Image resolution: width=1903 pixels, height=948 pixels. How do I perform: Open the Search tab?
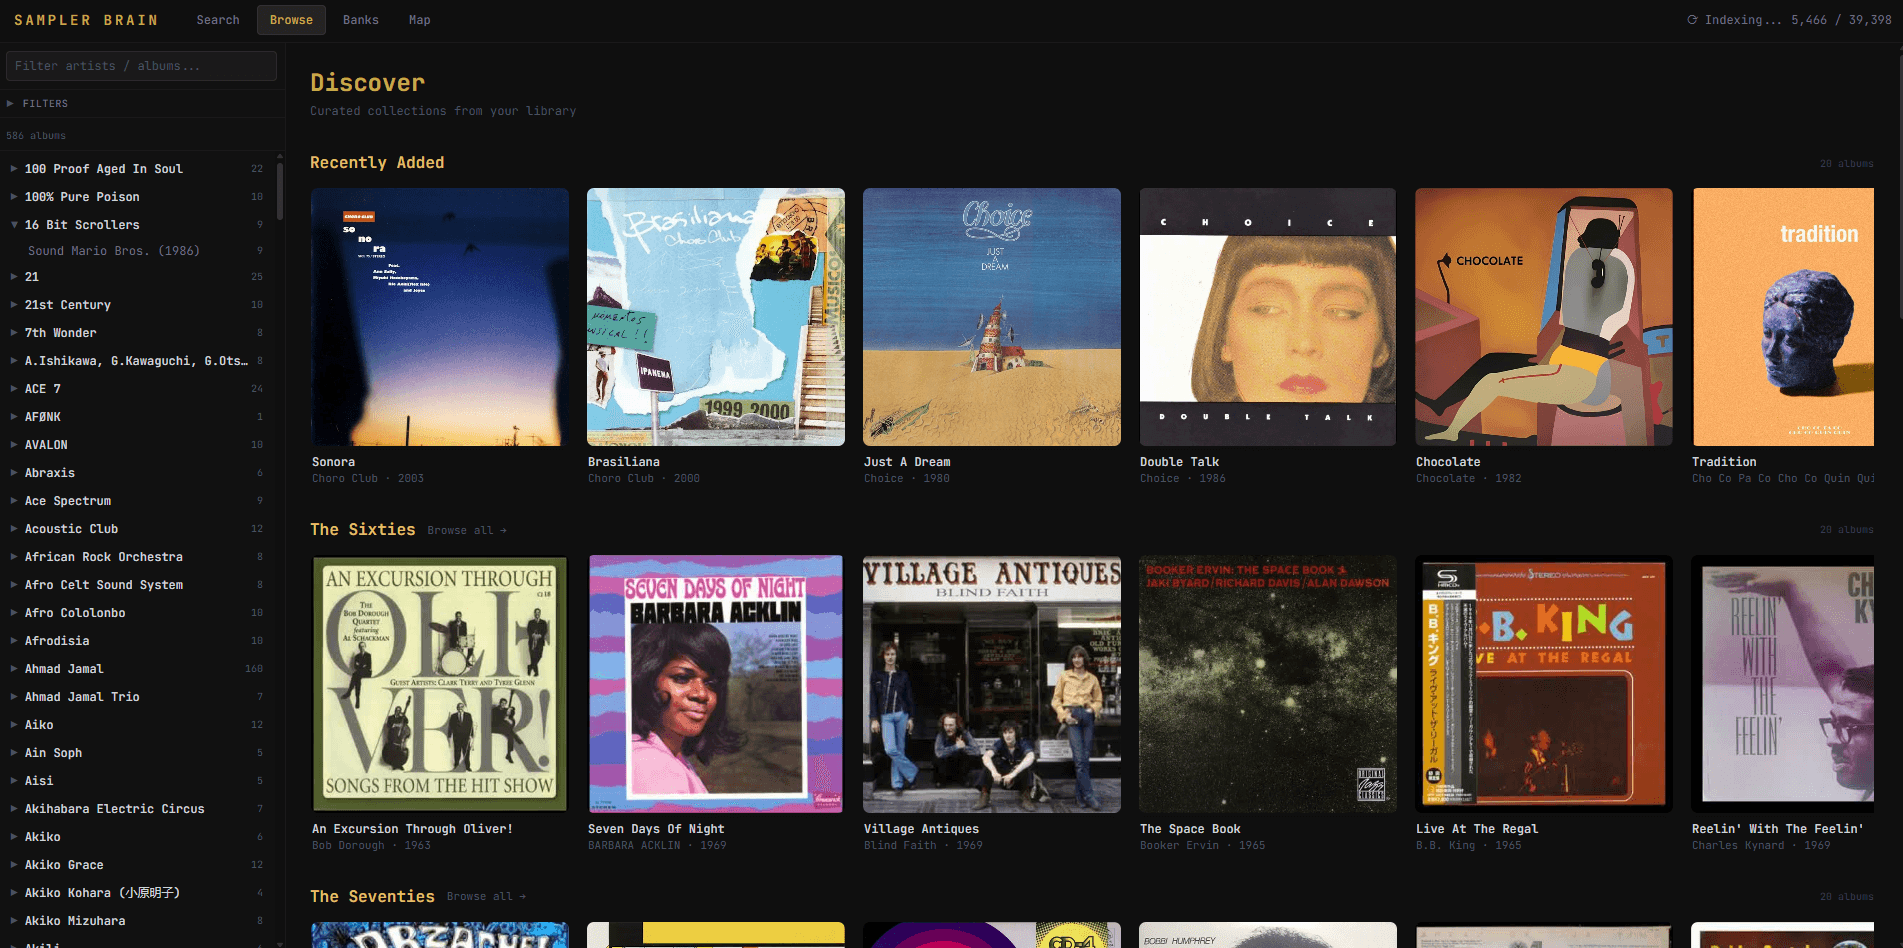[x=217, y=20]
